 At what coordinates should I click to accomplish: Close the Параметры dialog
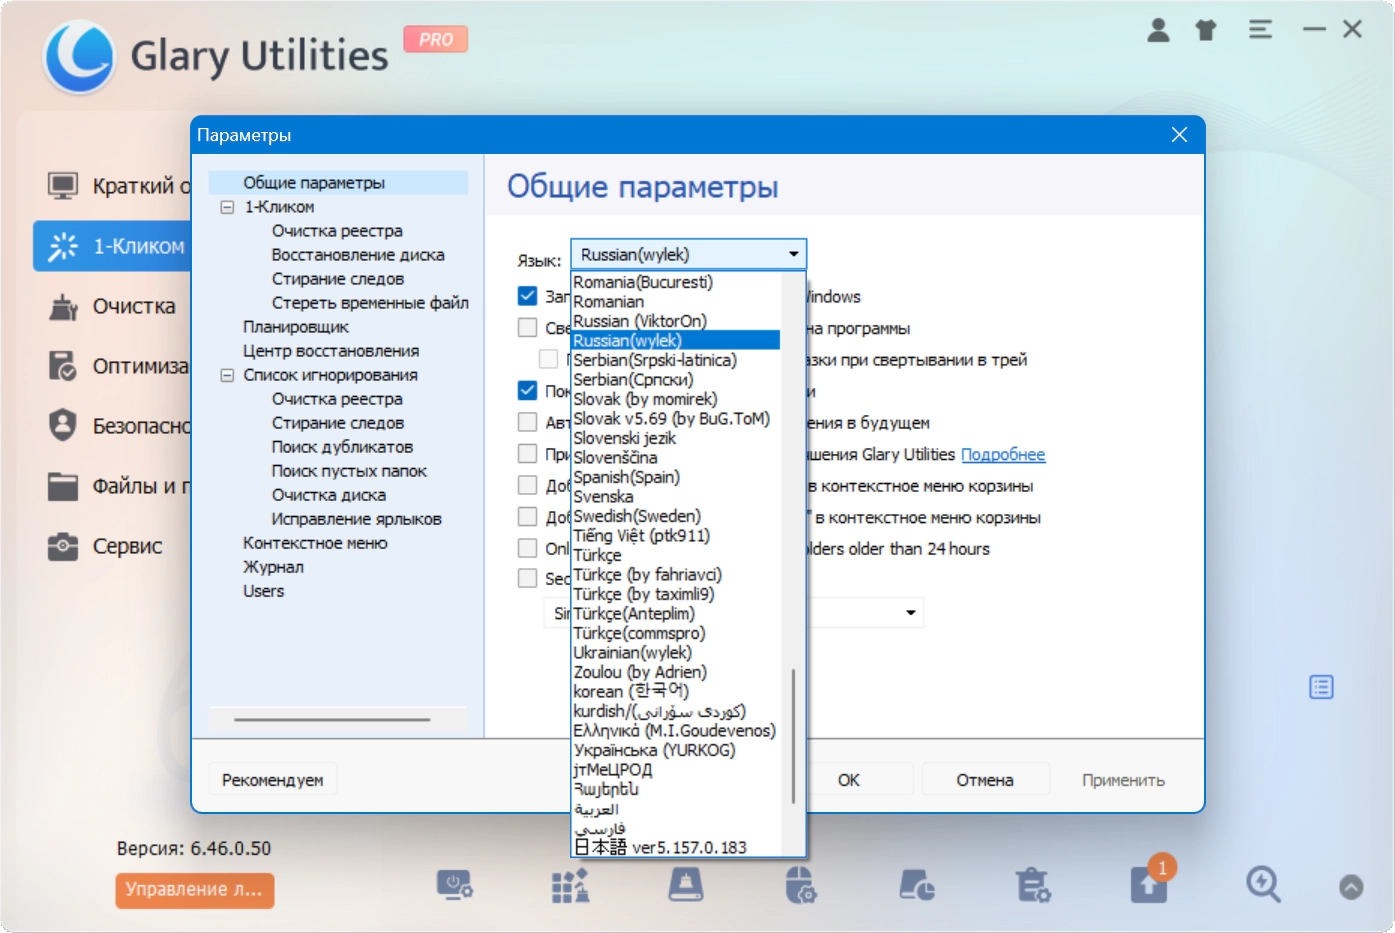(x=1179, y=135)
